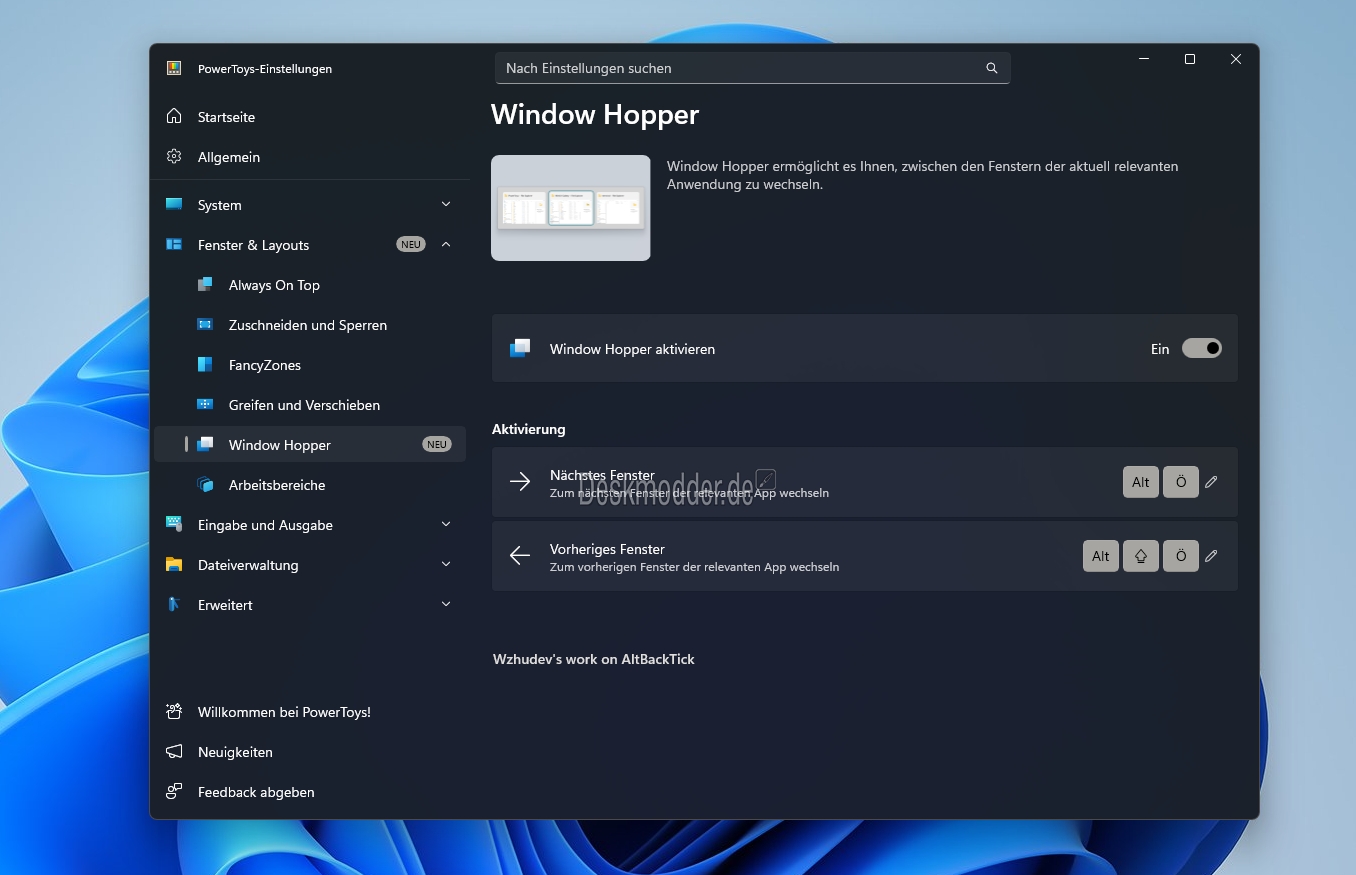Viewport: 1356px width, 875px height.
Task: Click the Zuschneiden und Sperren icon
Action: 205,325
